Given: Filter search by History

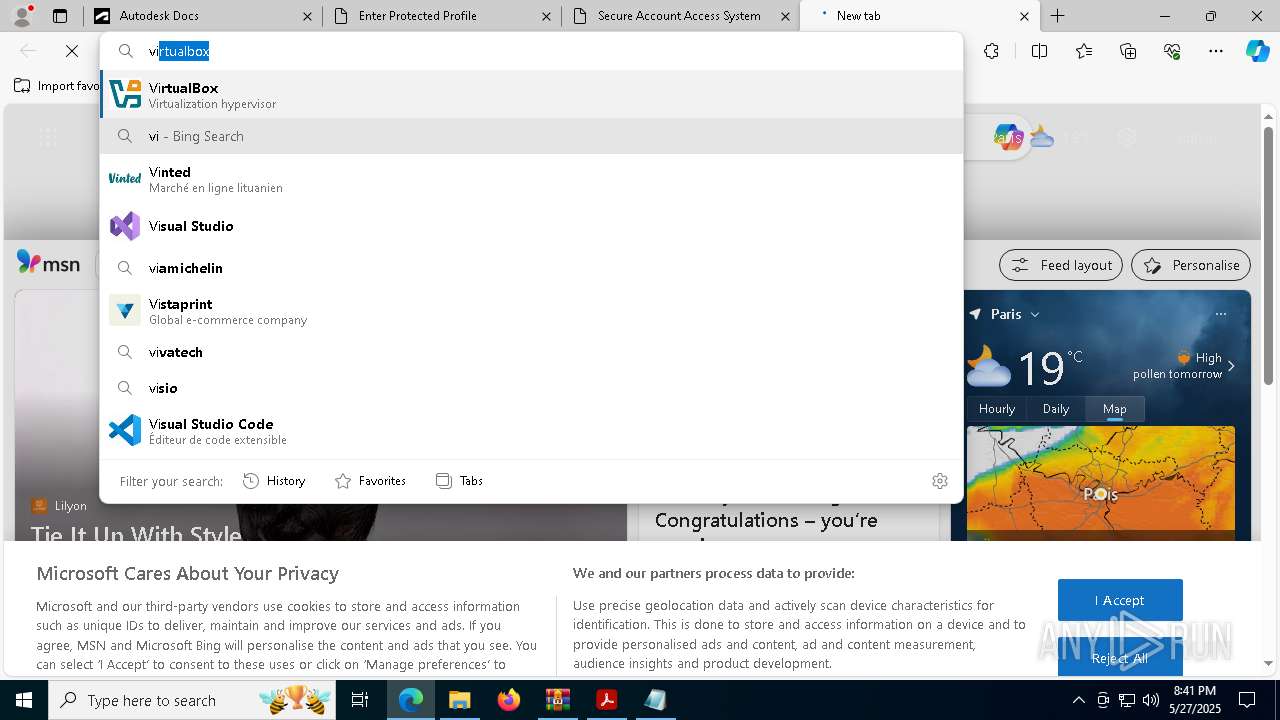Looking at the screenshot, I should pyautogui.click(x=274, y=481).
